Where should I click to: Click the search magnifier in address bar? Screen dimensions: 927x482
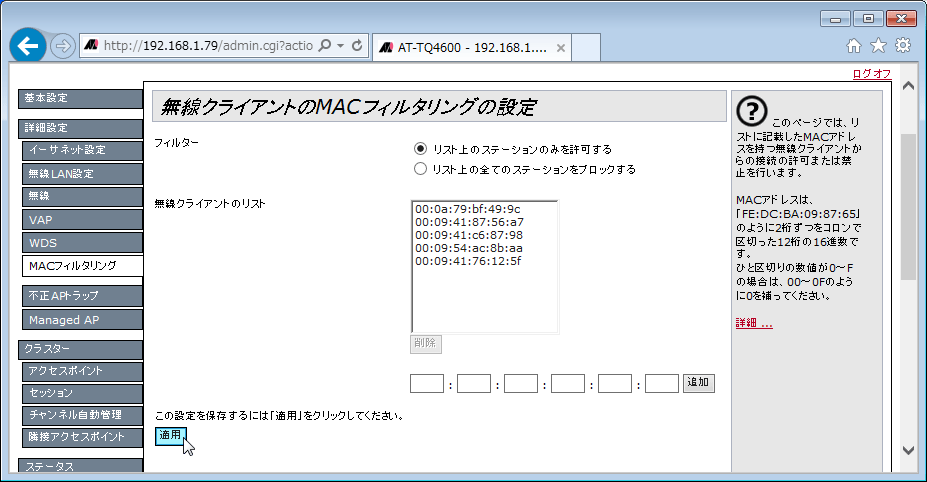(324, 46)
